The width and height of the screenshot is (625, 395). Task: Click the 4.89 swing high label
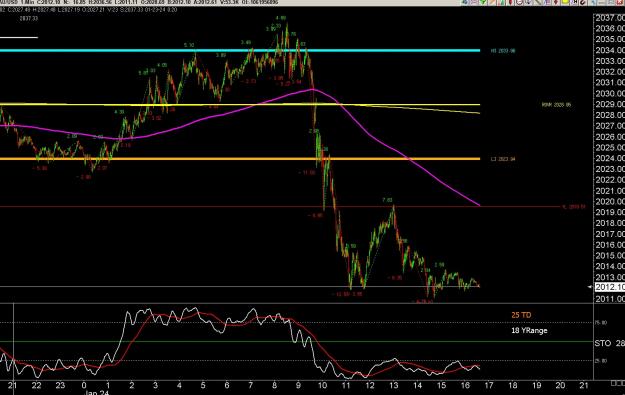tap(281, 18)
